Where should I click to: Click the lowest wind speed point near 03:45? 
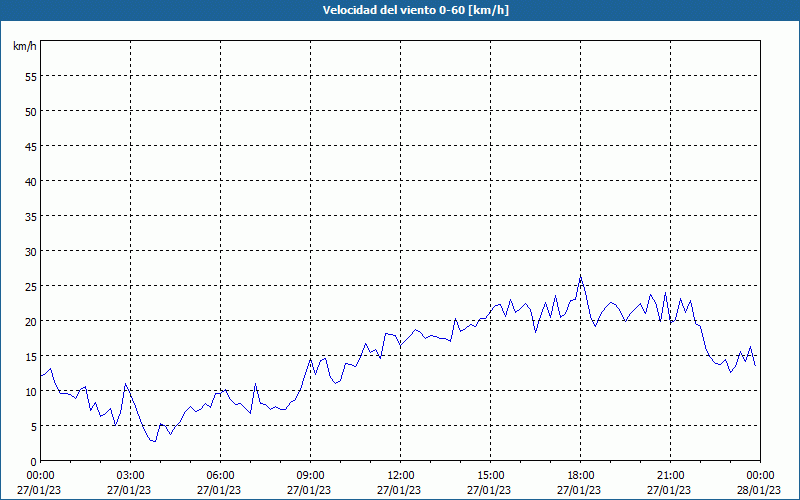click(x=155, y=441)
